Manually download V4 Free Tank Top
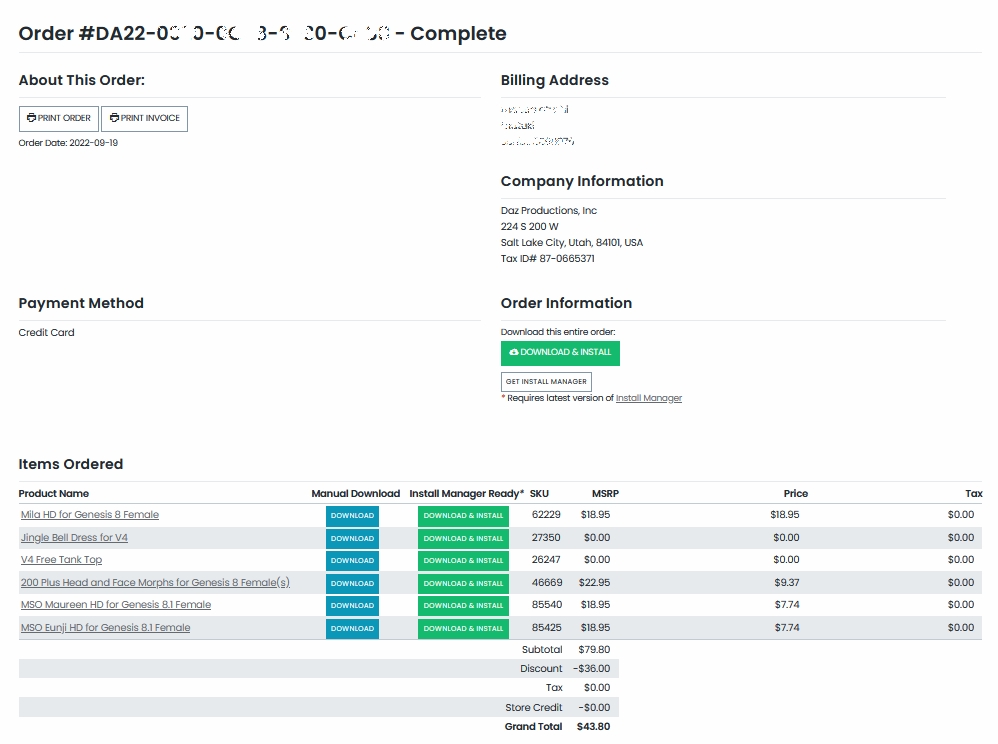This screenshot has width=998, height=744. tap(352, 561)
